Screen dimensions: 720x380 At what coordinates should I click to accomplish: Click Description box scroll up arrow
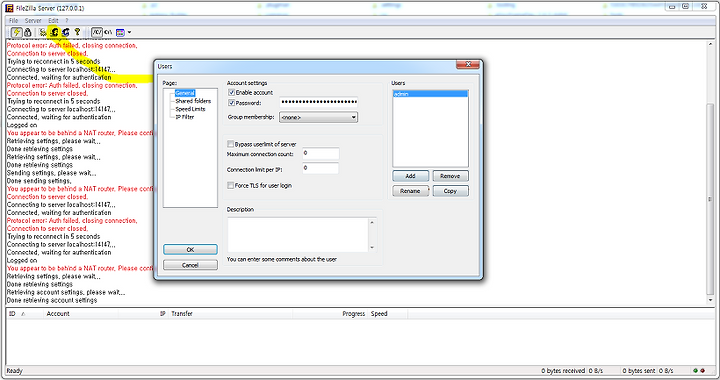point(372,222)
